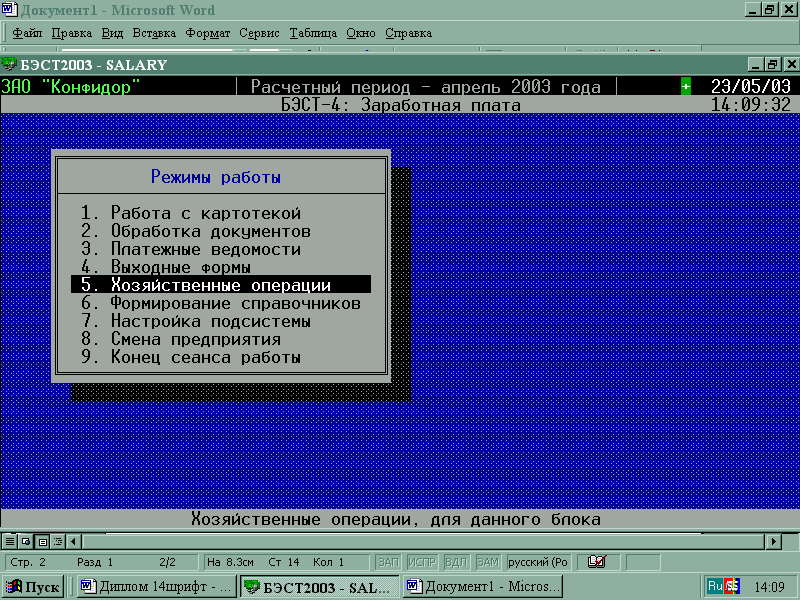The width and height of the screenshot is (800, 600).
Task: Click the 'БЭСТ-4: Заработная плата' heading
Action: coord(401,105)
